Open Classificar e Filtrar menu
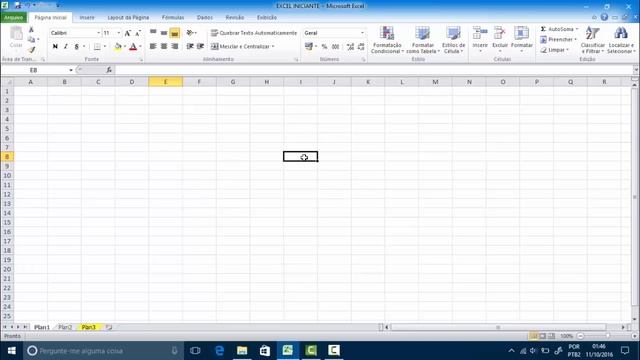Screen dimensions: 640x360 pyautogui.click(x=593, y=40)
